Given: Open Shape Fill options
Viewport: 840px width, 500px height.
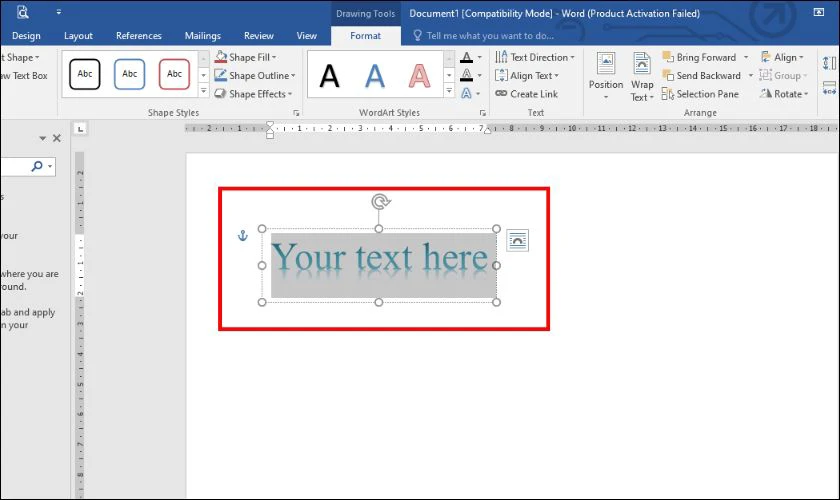Looking at the screenshot, I should 246,57.
